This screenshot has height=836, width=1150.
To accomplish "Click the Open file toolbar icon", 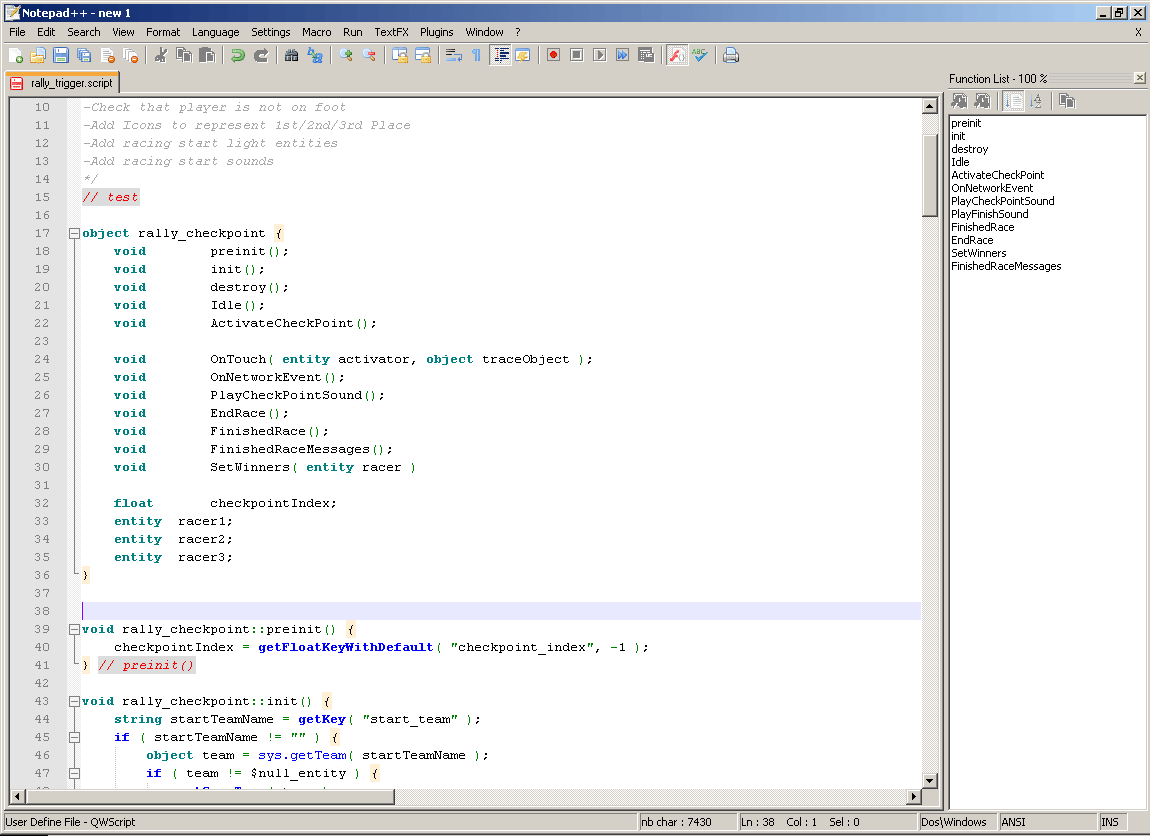I will pyautogui.click(x=38, y=56).
